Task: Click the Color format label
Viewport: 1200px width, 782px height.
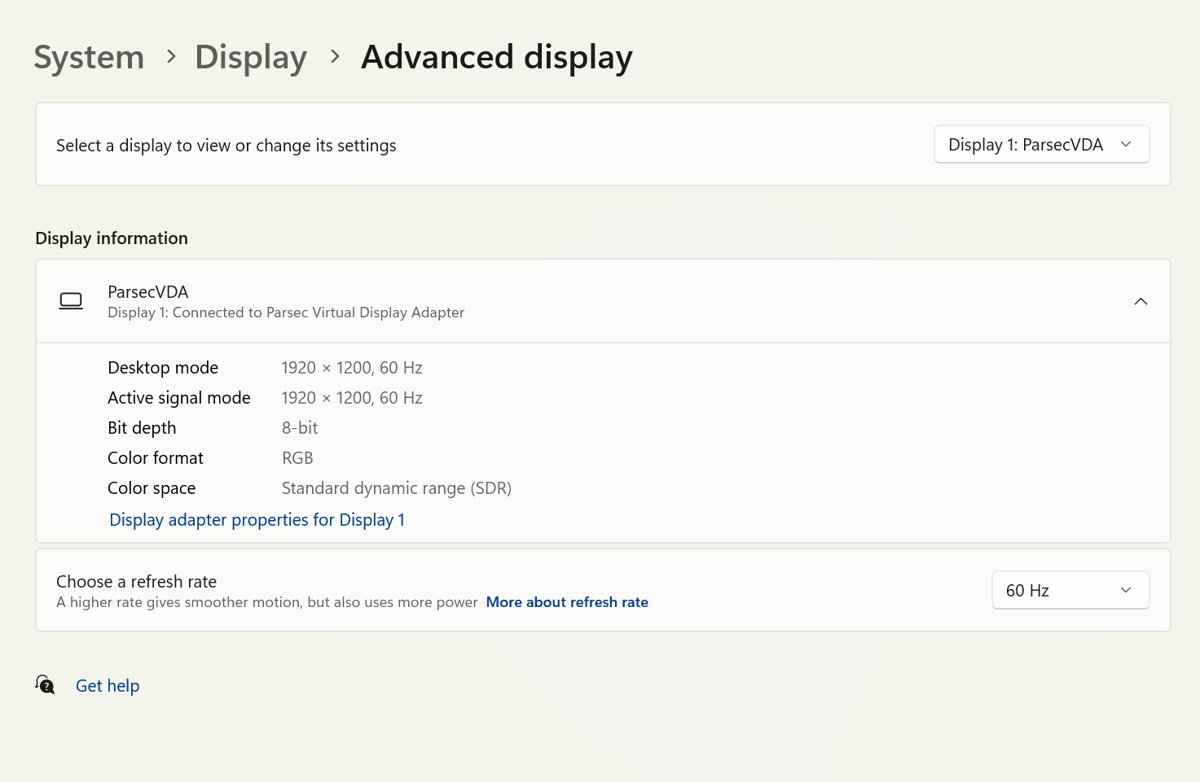Action: coord(156,458)
